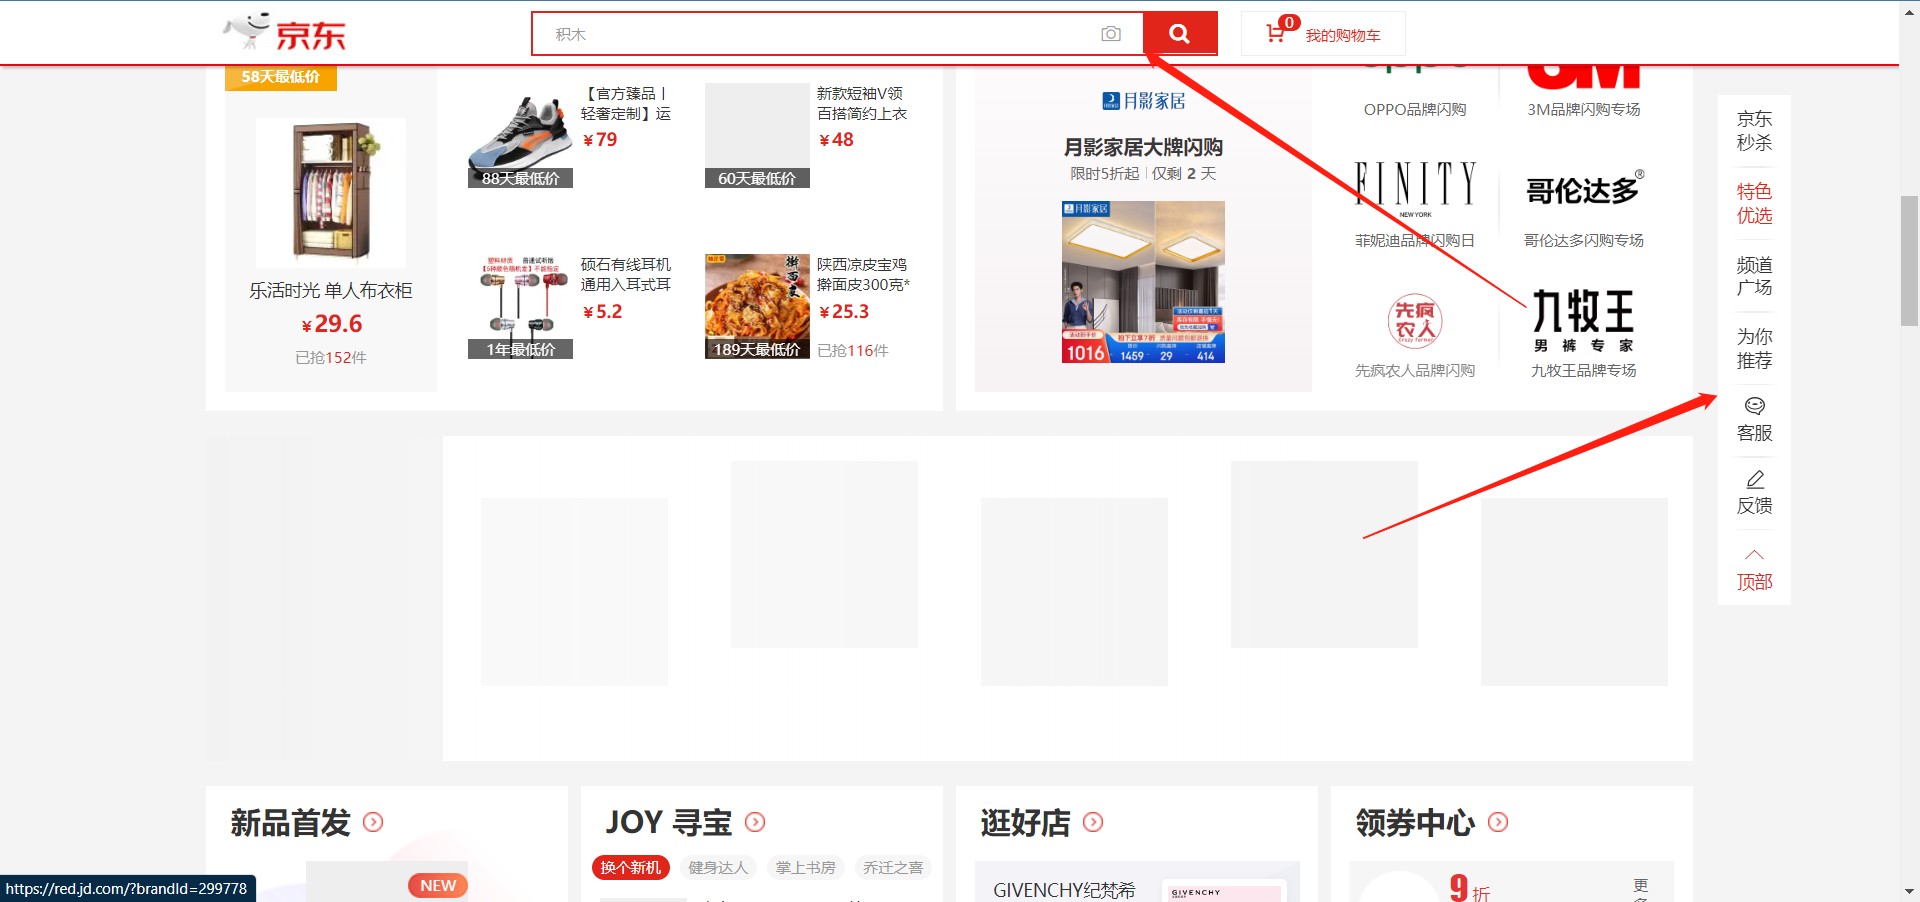Select the 乔迁之喜 tab
The width and height of the screenshot is (1920, 902).
[x=893, y=867]
